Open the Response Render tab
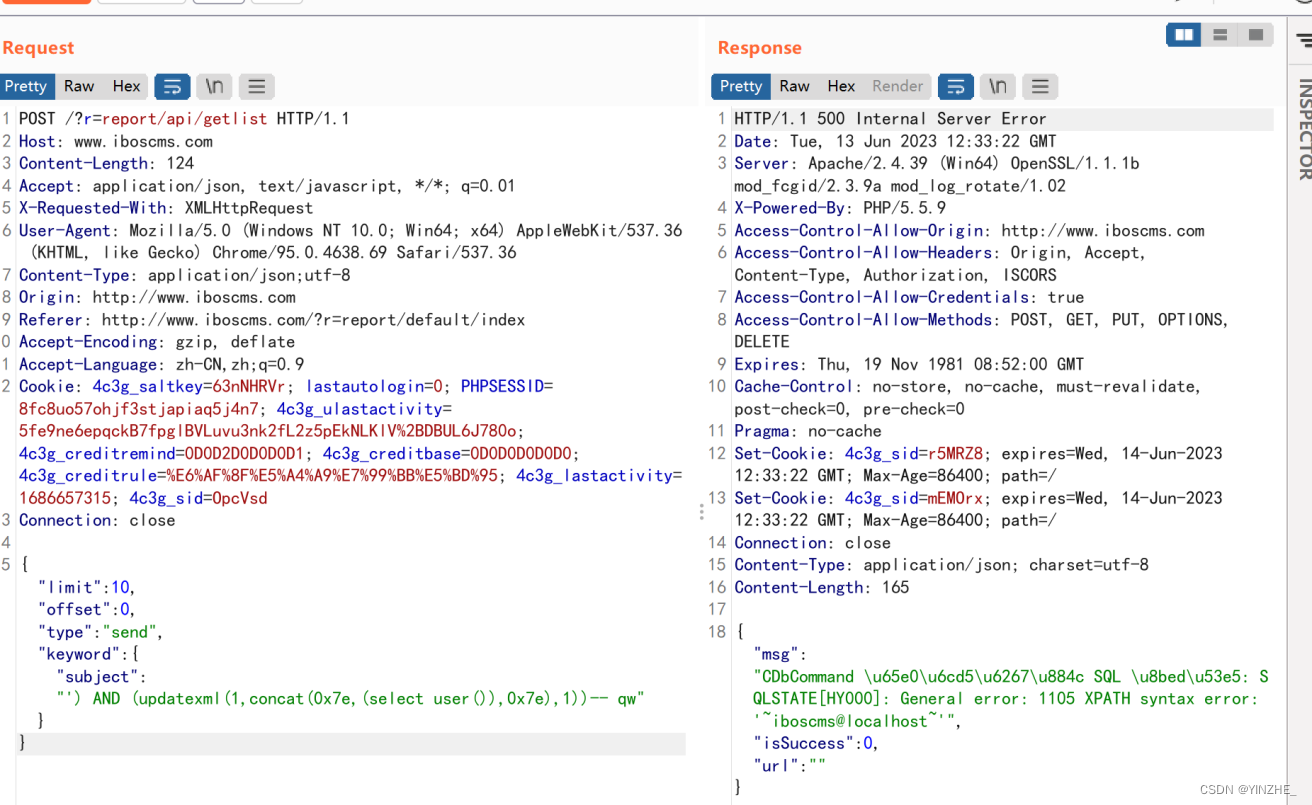 click(897, 86)
